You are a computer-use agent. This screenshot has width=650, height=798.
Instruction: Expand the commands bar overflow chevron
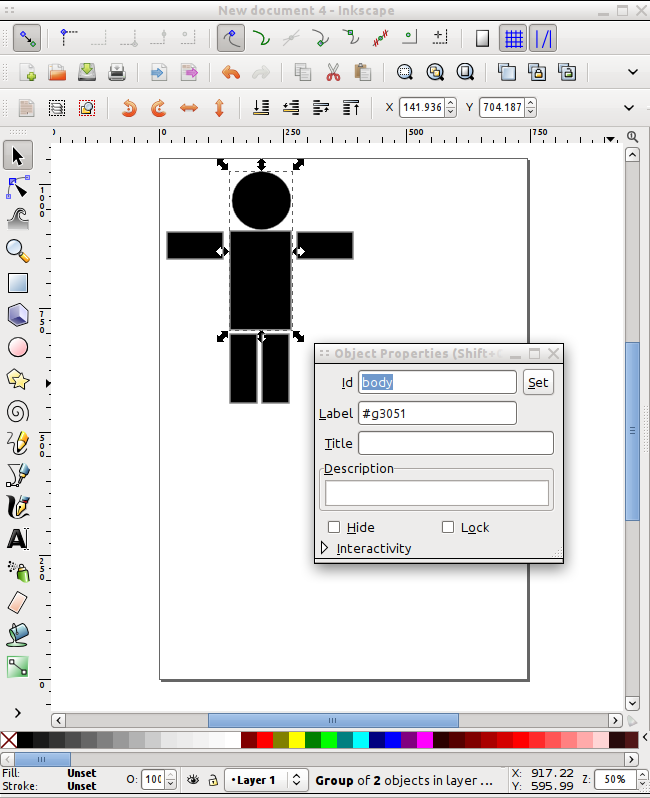[x=633, y=72]
